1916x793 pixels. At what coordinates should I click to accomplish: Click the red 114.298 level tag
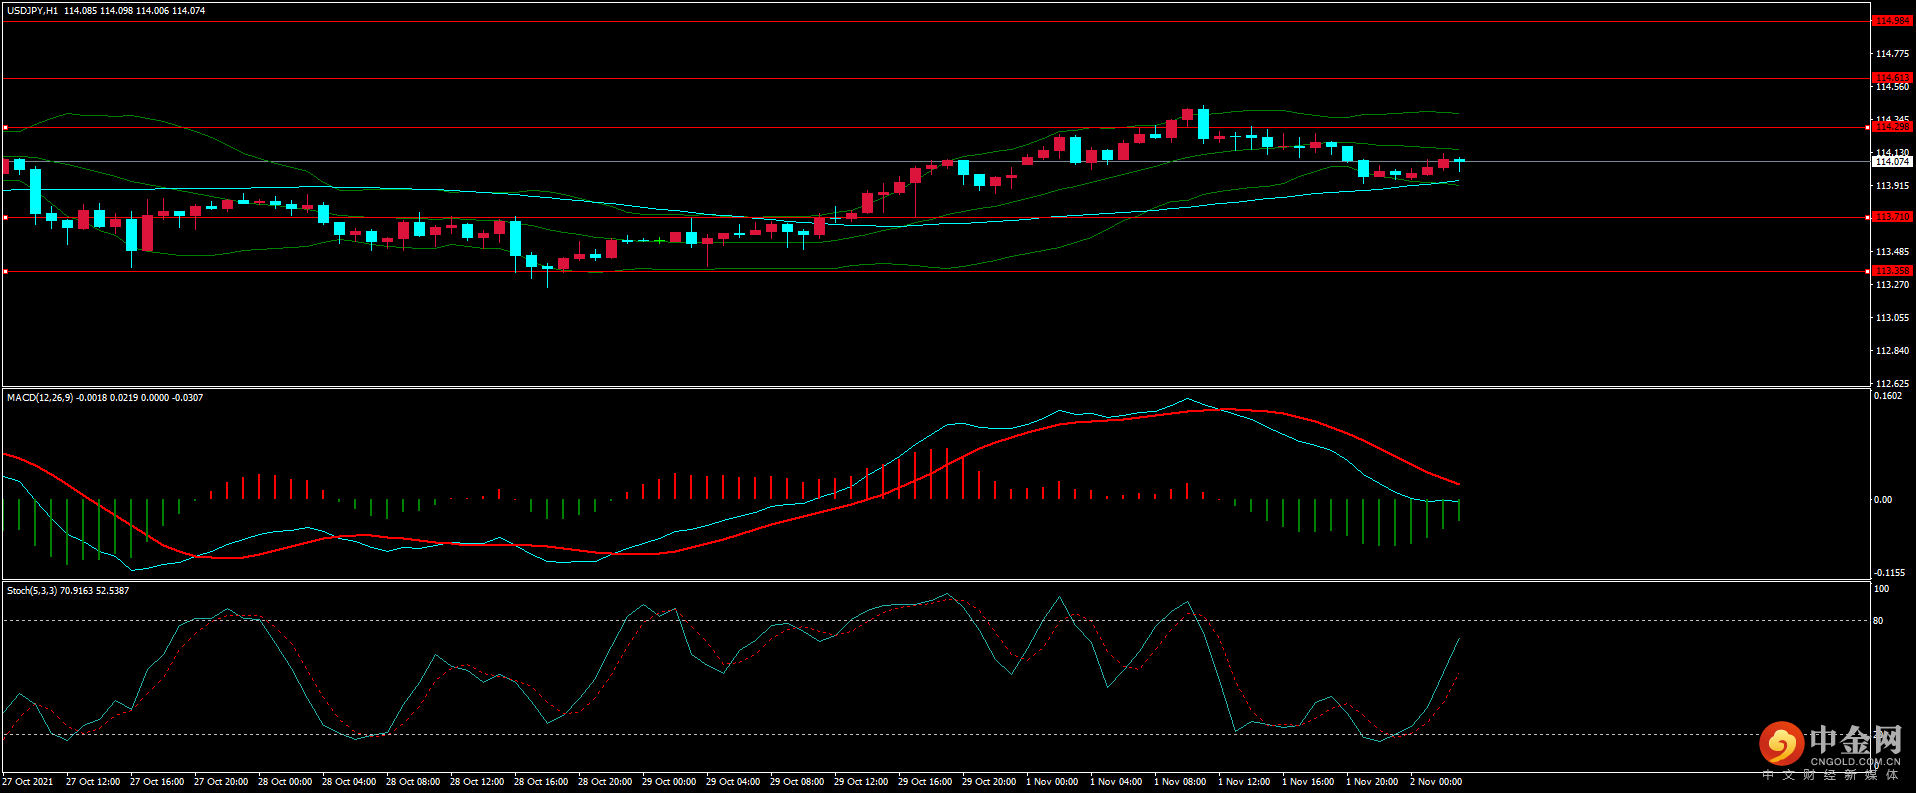pos(1891,127)
